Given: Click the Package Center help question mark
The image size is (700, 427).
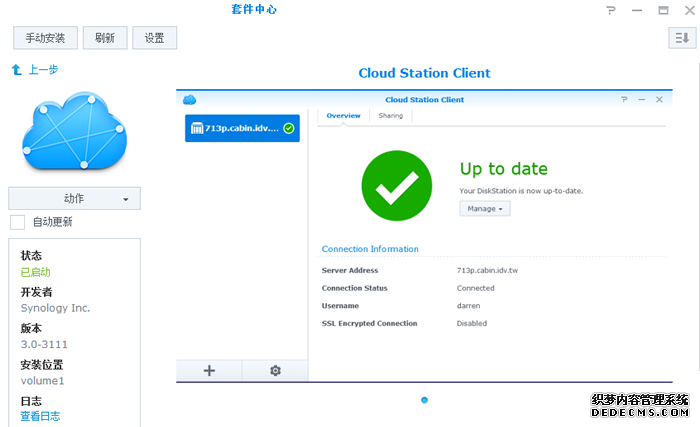Looking at the screenshot, I should coord(611,10).
